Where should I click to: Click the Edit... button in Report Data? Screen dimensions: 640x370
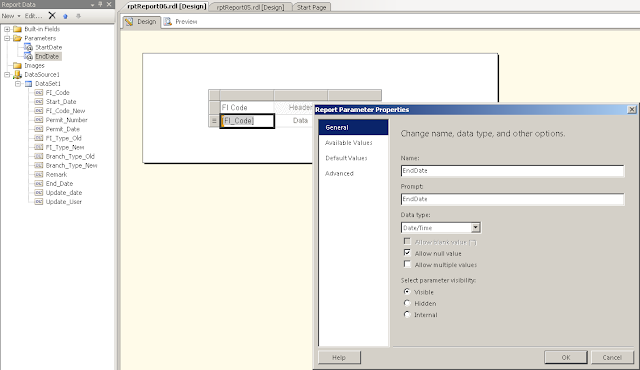click(x=33, y=16)
